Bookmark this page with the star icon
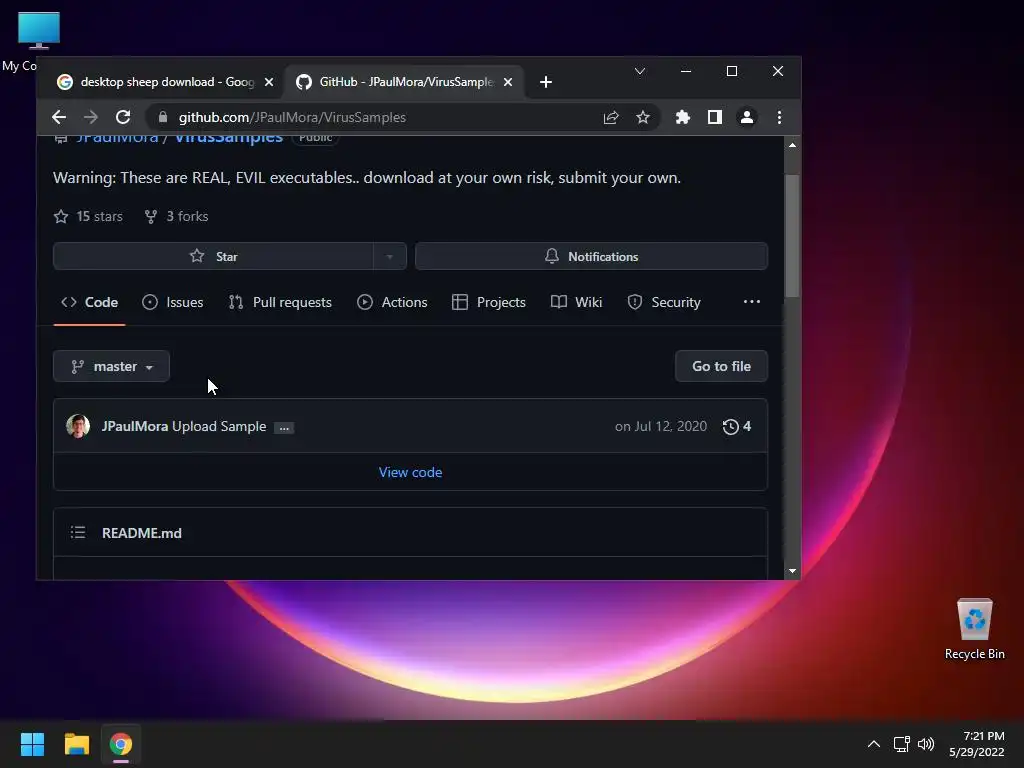Viewport: 1024px width, 768px height. (643, 117)
